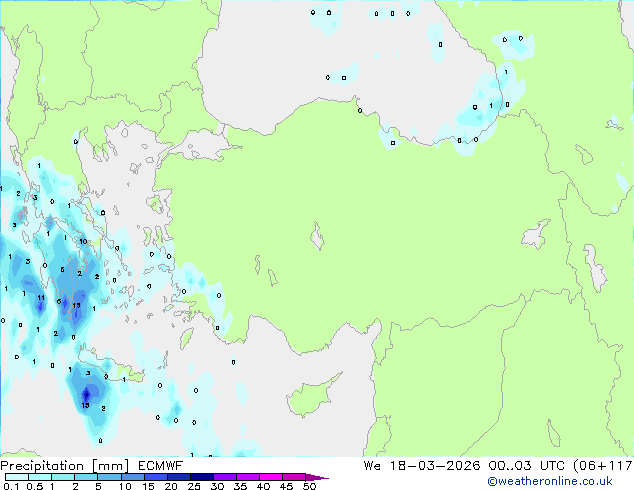Viewport: 634px width, 490px height.
Task: Click the arrow tip above 50 mm in the legend
Action: point(317,477)
